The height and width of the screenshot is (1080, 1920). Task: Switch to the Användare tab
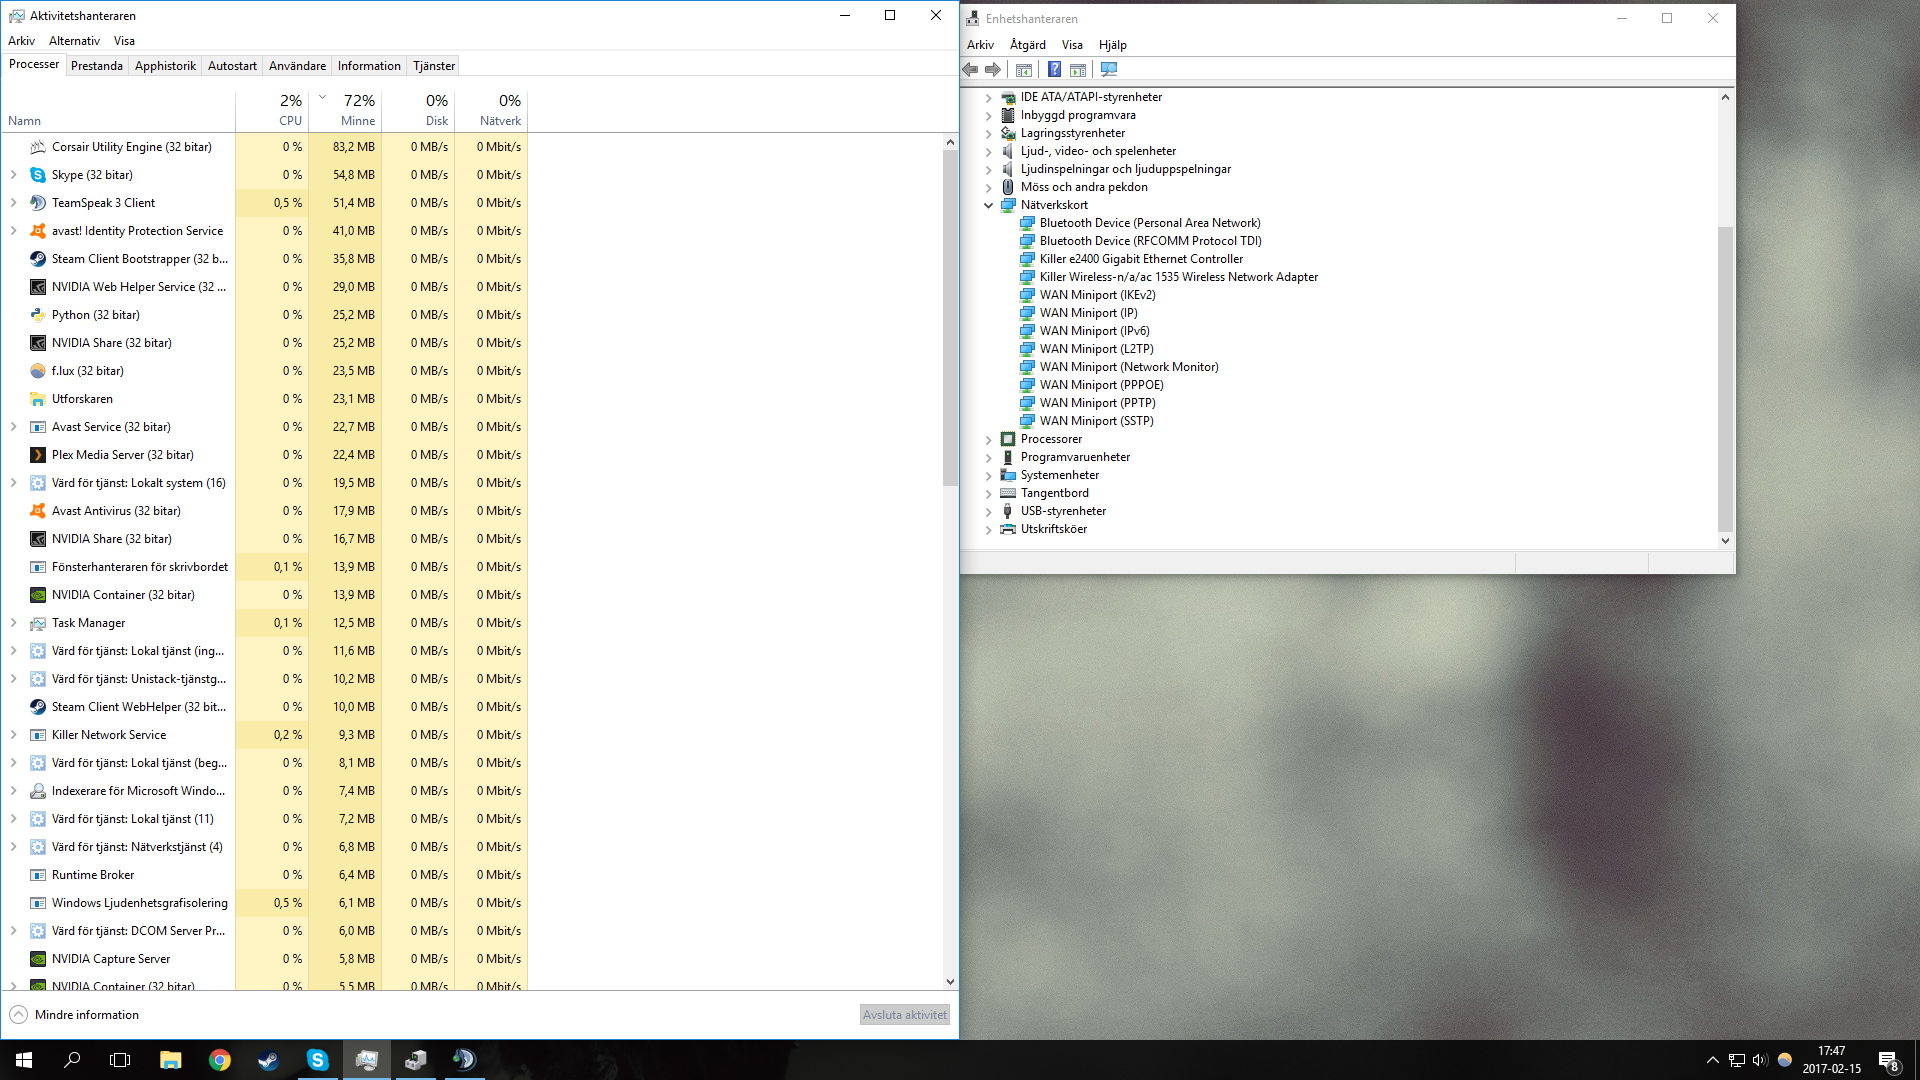point(297,66)
